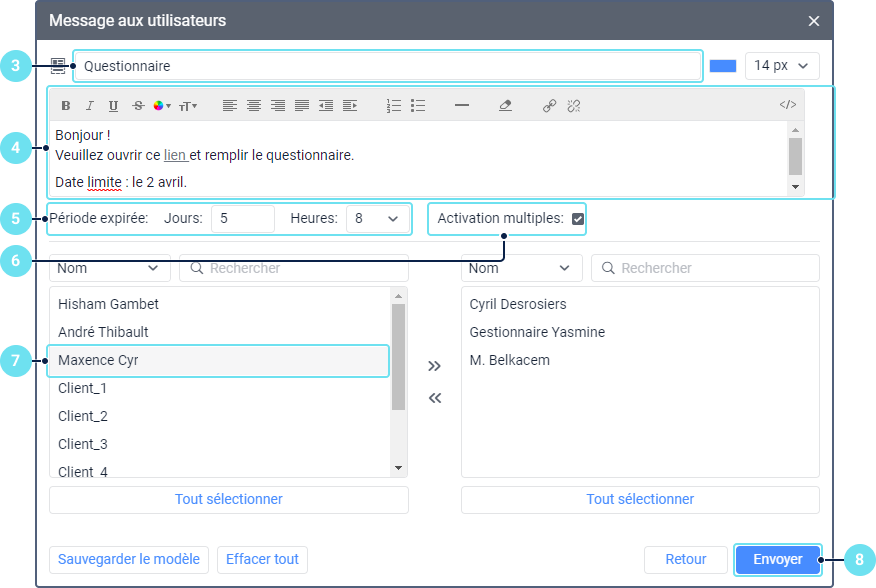Click Sauvegarder le modèle
Image resolution: width=876 pixels, height=588 pixels.
129,559
